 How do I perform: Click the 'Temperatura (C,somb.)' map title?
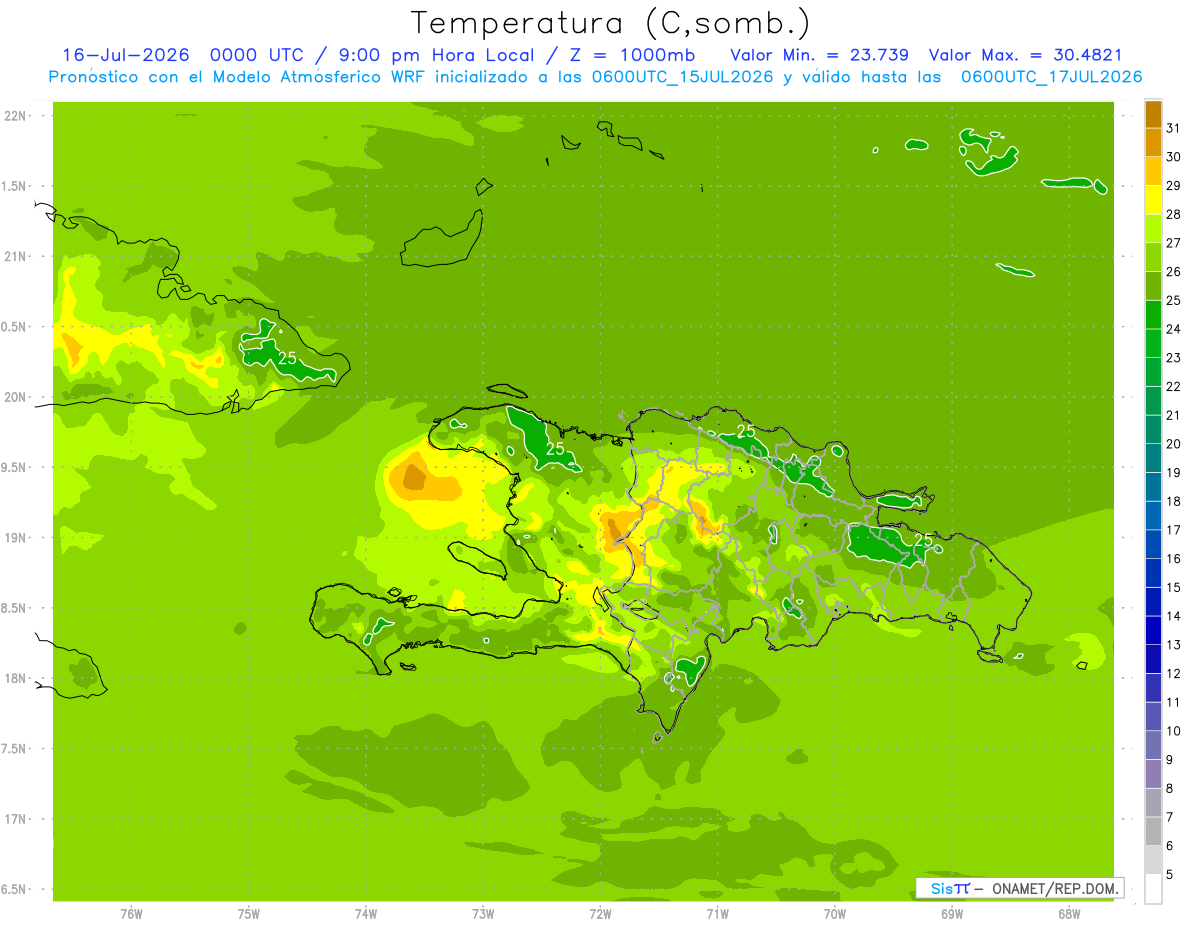click(x=611, y=23)
